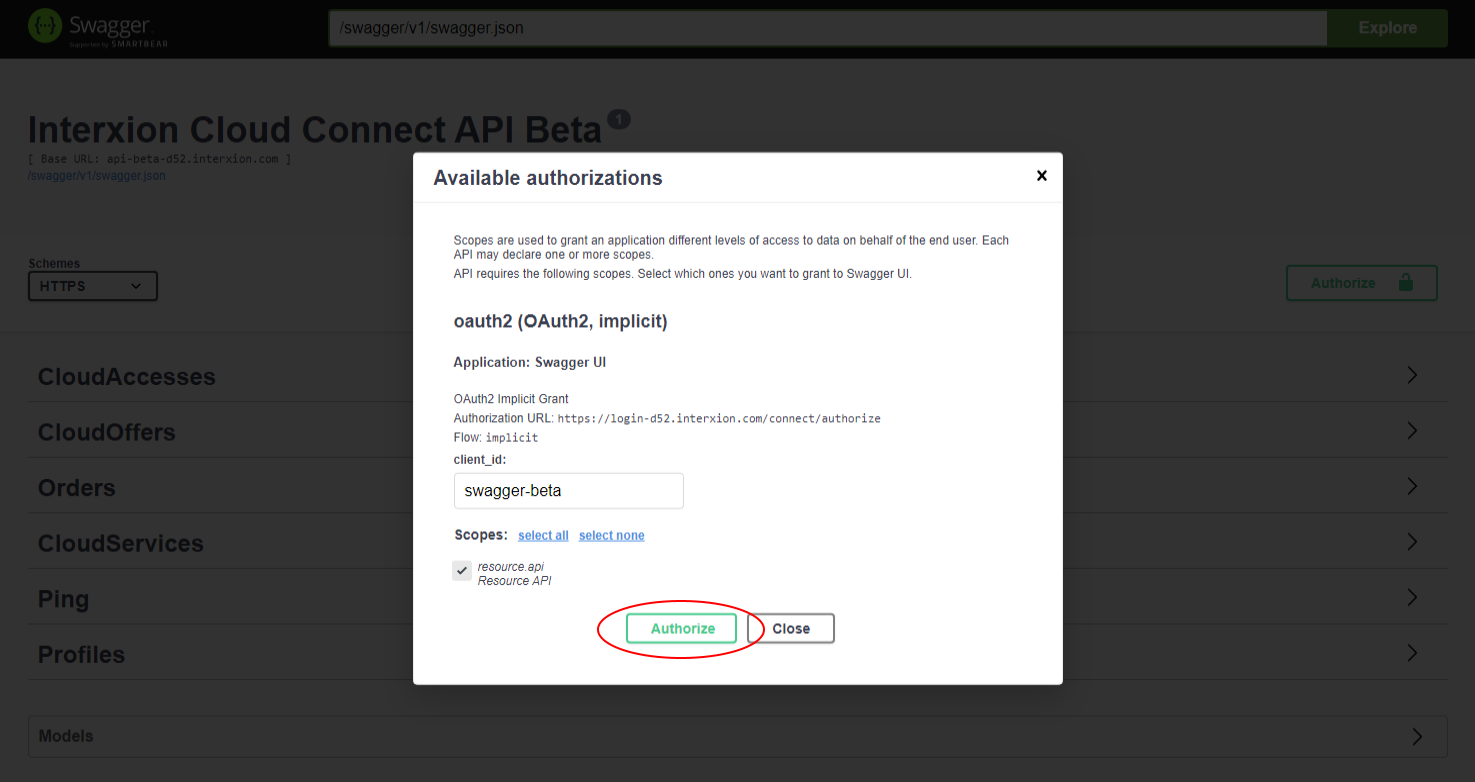This screenshot has width=1475, height=782.
Task: Click the version badge next to the API title
Action: point(619,119)
